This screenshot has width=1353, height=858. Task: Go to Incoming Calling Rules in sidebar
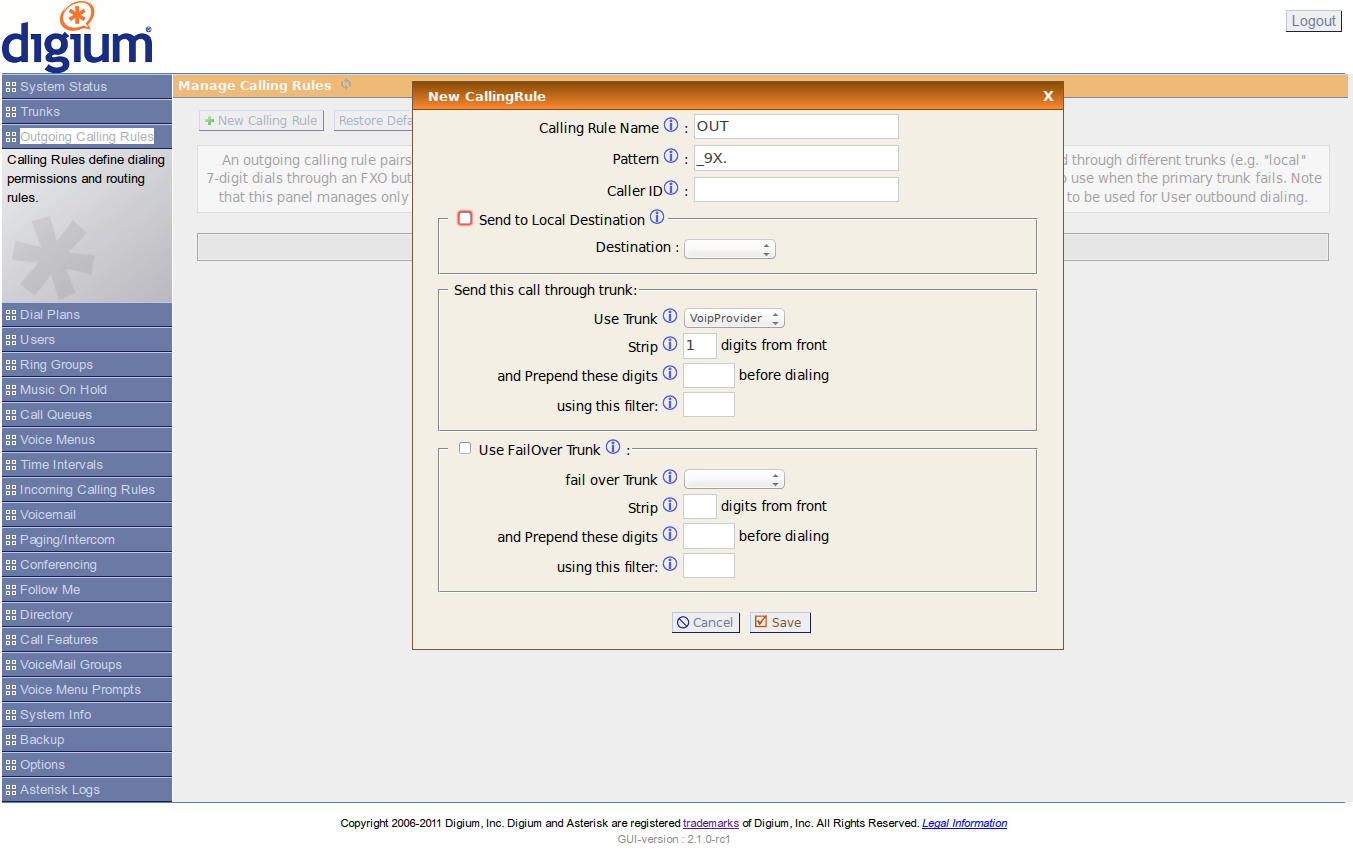point(87,490)
